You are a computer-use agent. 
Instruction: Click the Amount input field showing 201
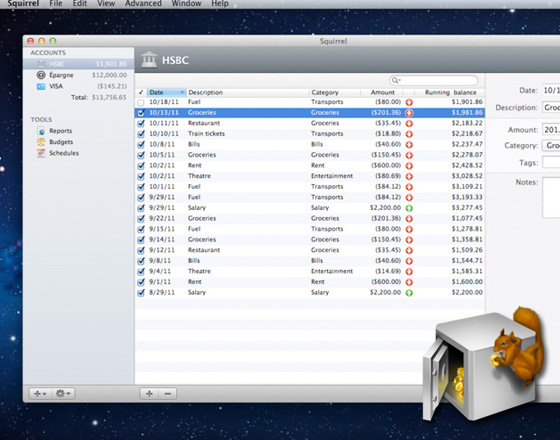coord(551,130)
